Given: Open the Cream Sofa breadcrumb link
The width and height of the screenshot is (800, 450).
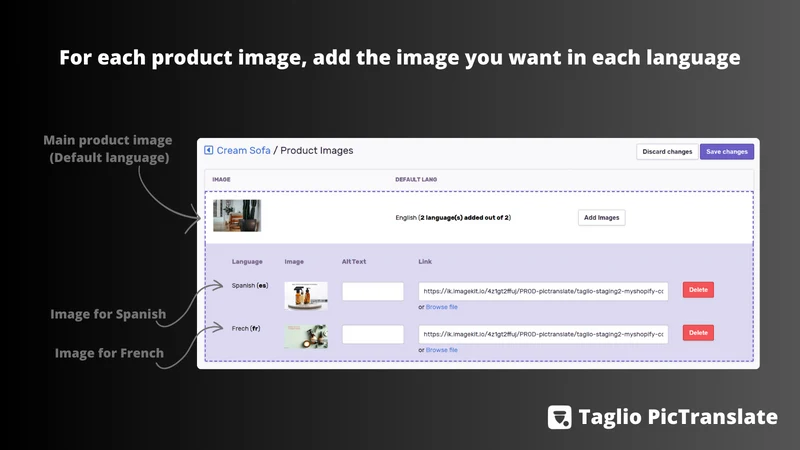Looking at the screenshot, I should pyautogui.click(x=243, y=151).
